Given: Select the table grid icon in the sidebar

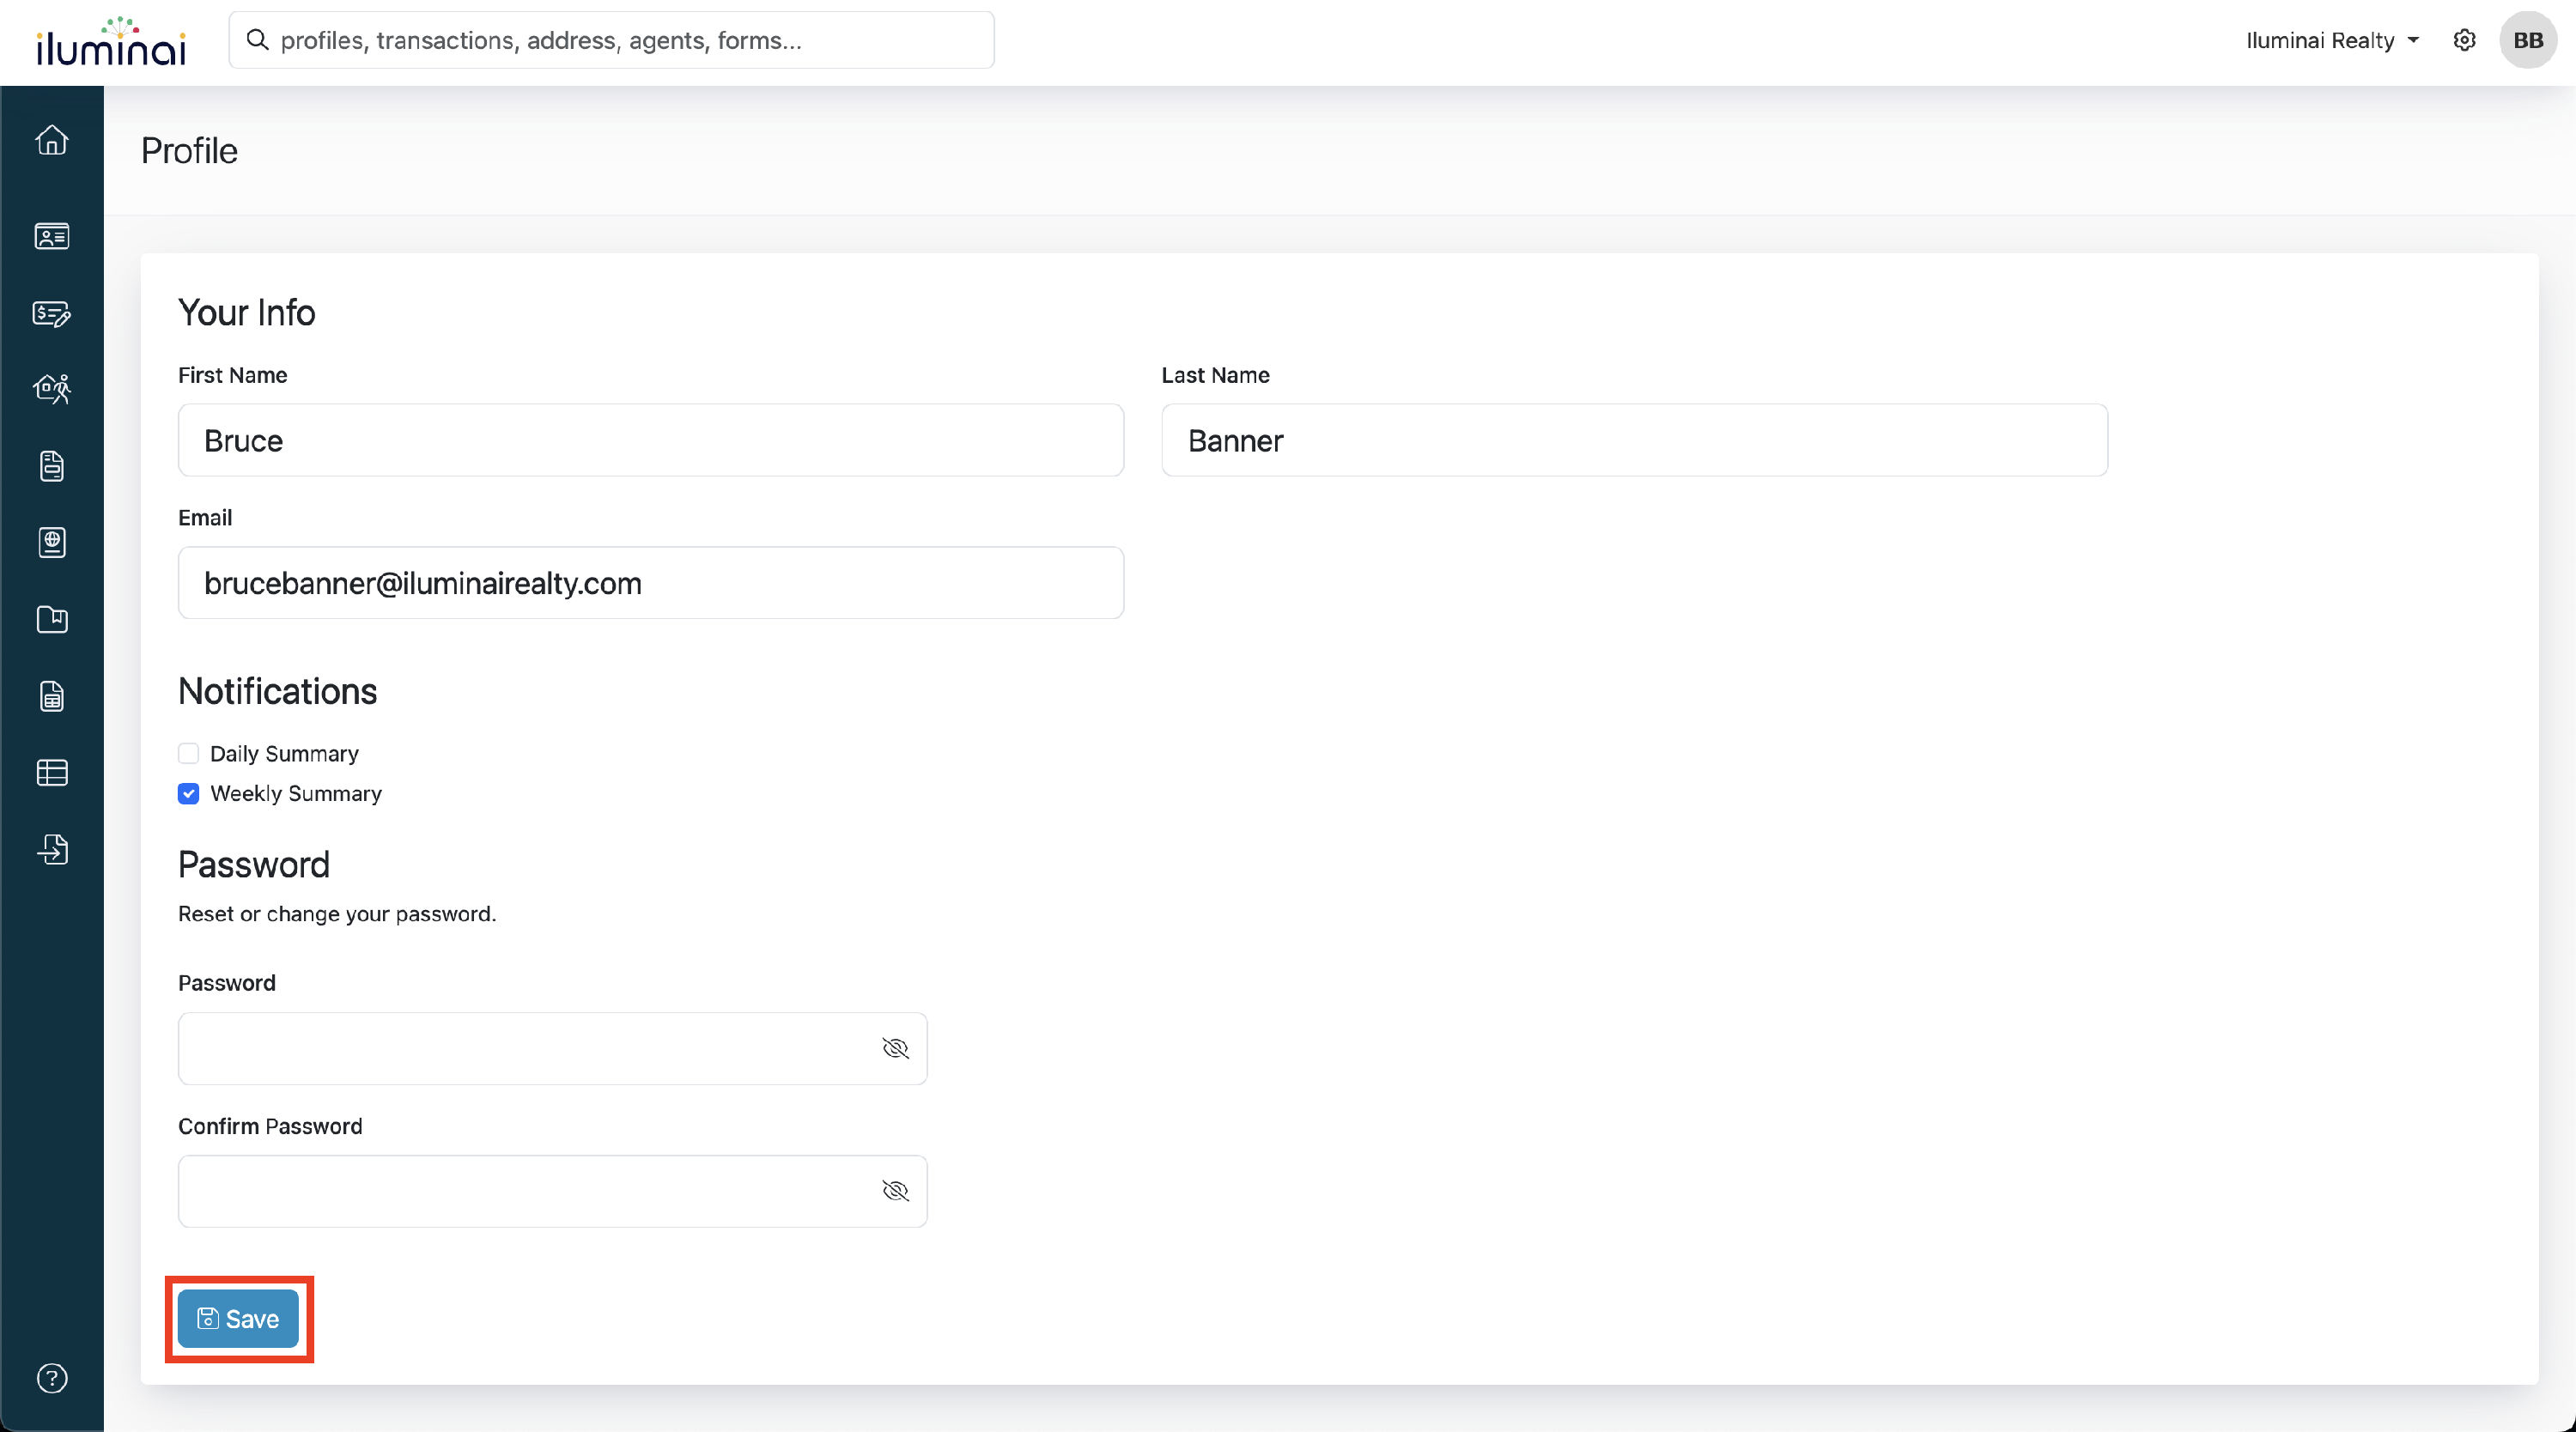Looking at the screenshot, I should coord(52,773).
